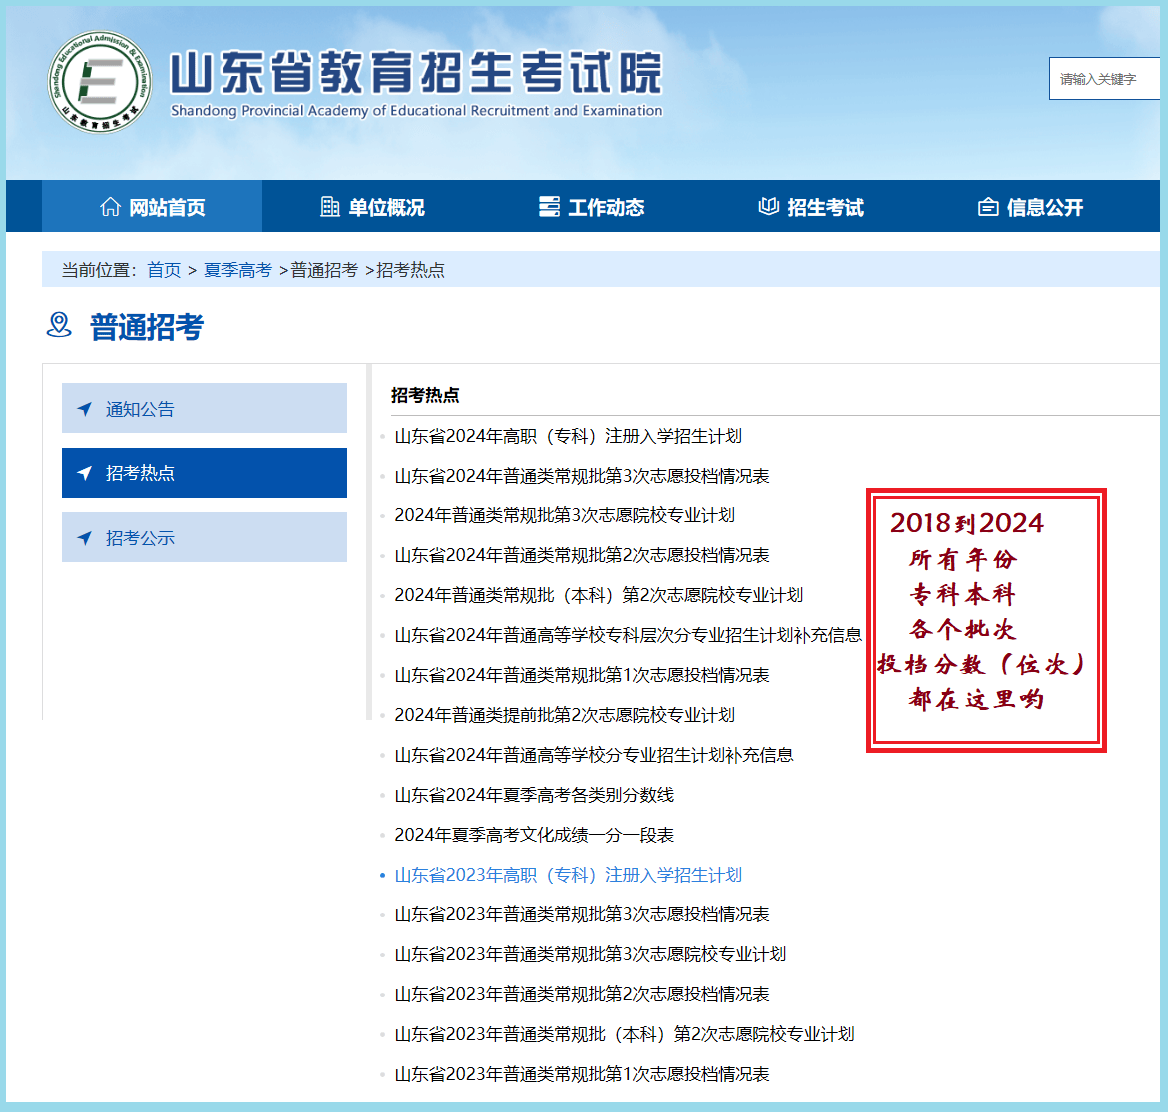
Task: Open 山东省2024年普通类常规批第2次志愿投档情况表
Action: pyautogui.click(x=582, y=555)
